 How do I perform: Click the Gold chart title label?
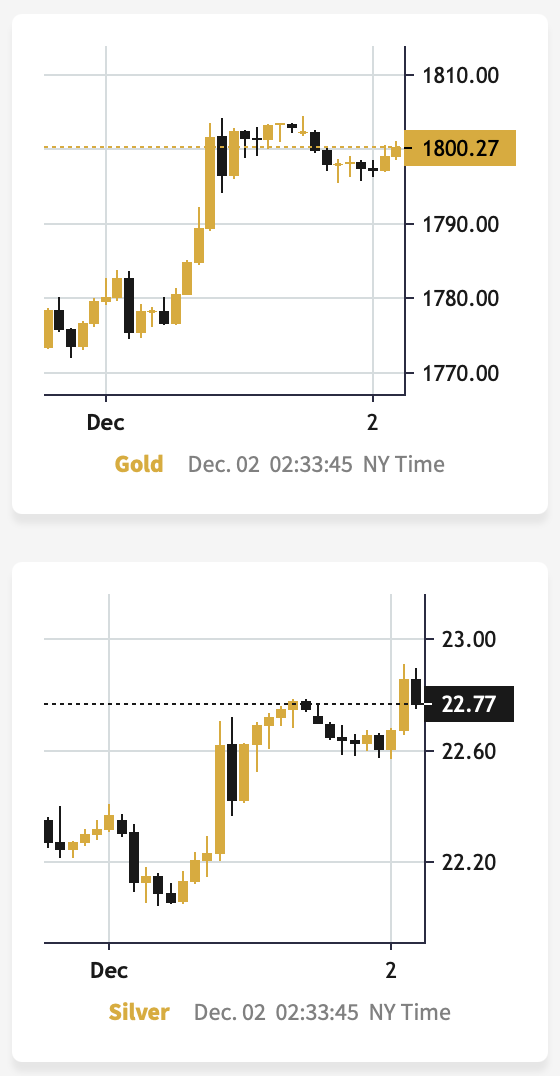click(x=139, y=465)
